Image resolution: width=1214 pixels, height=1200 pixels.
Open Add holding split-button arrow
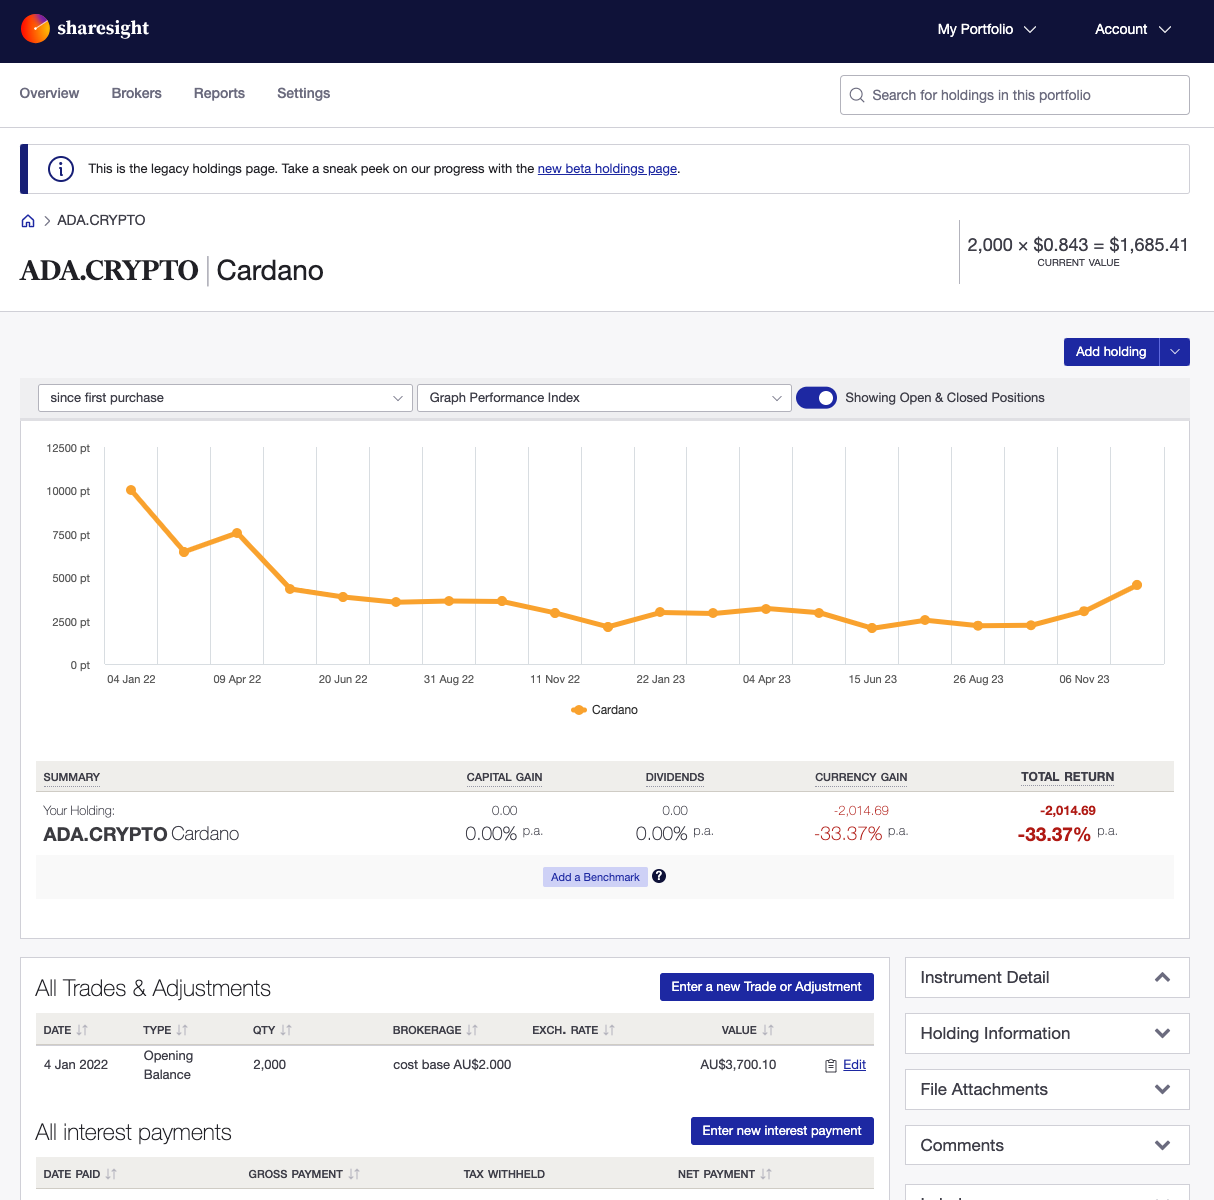(x=1175, y=352)
